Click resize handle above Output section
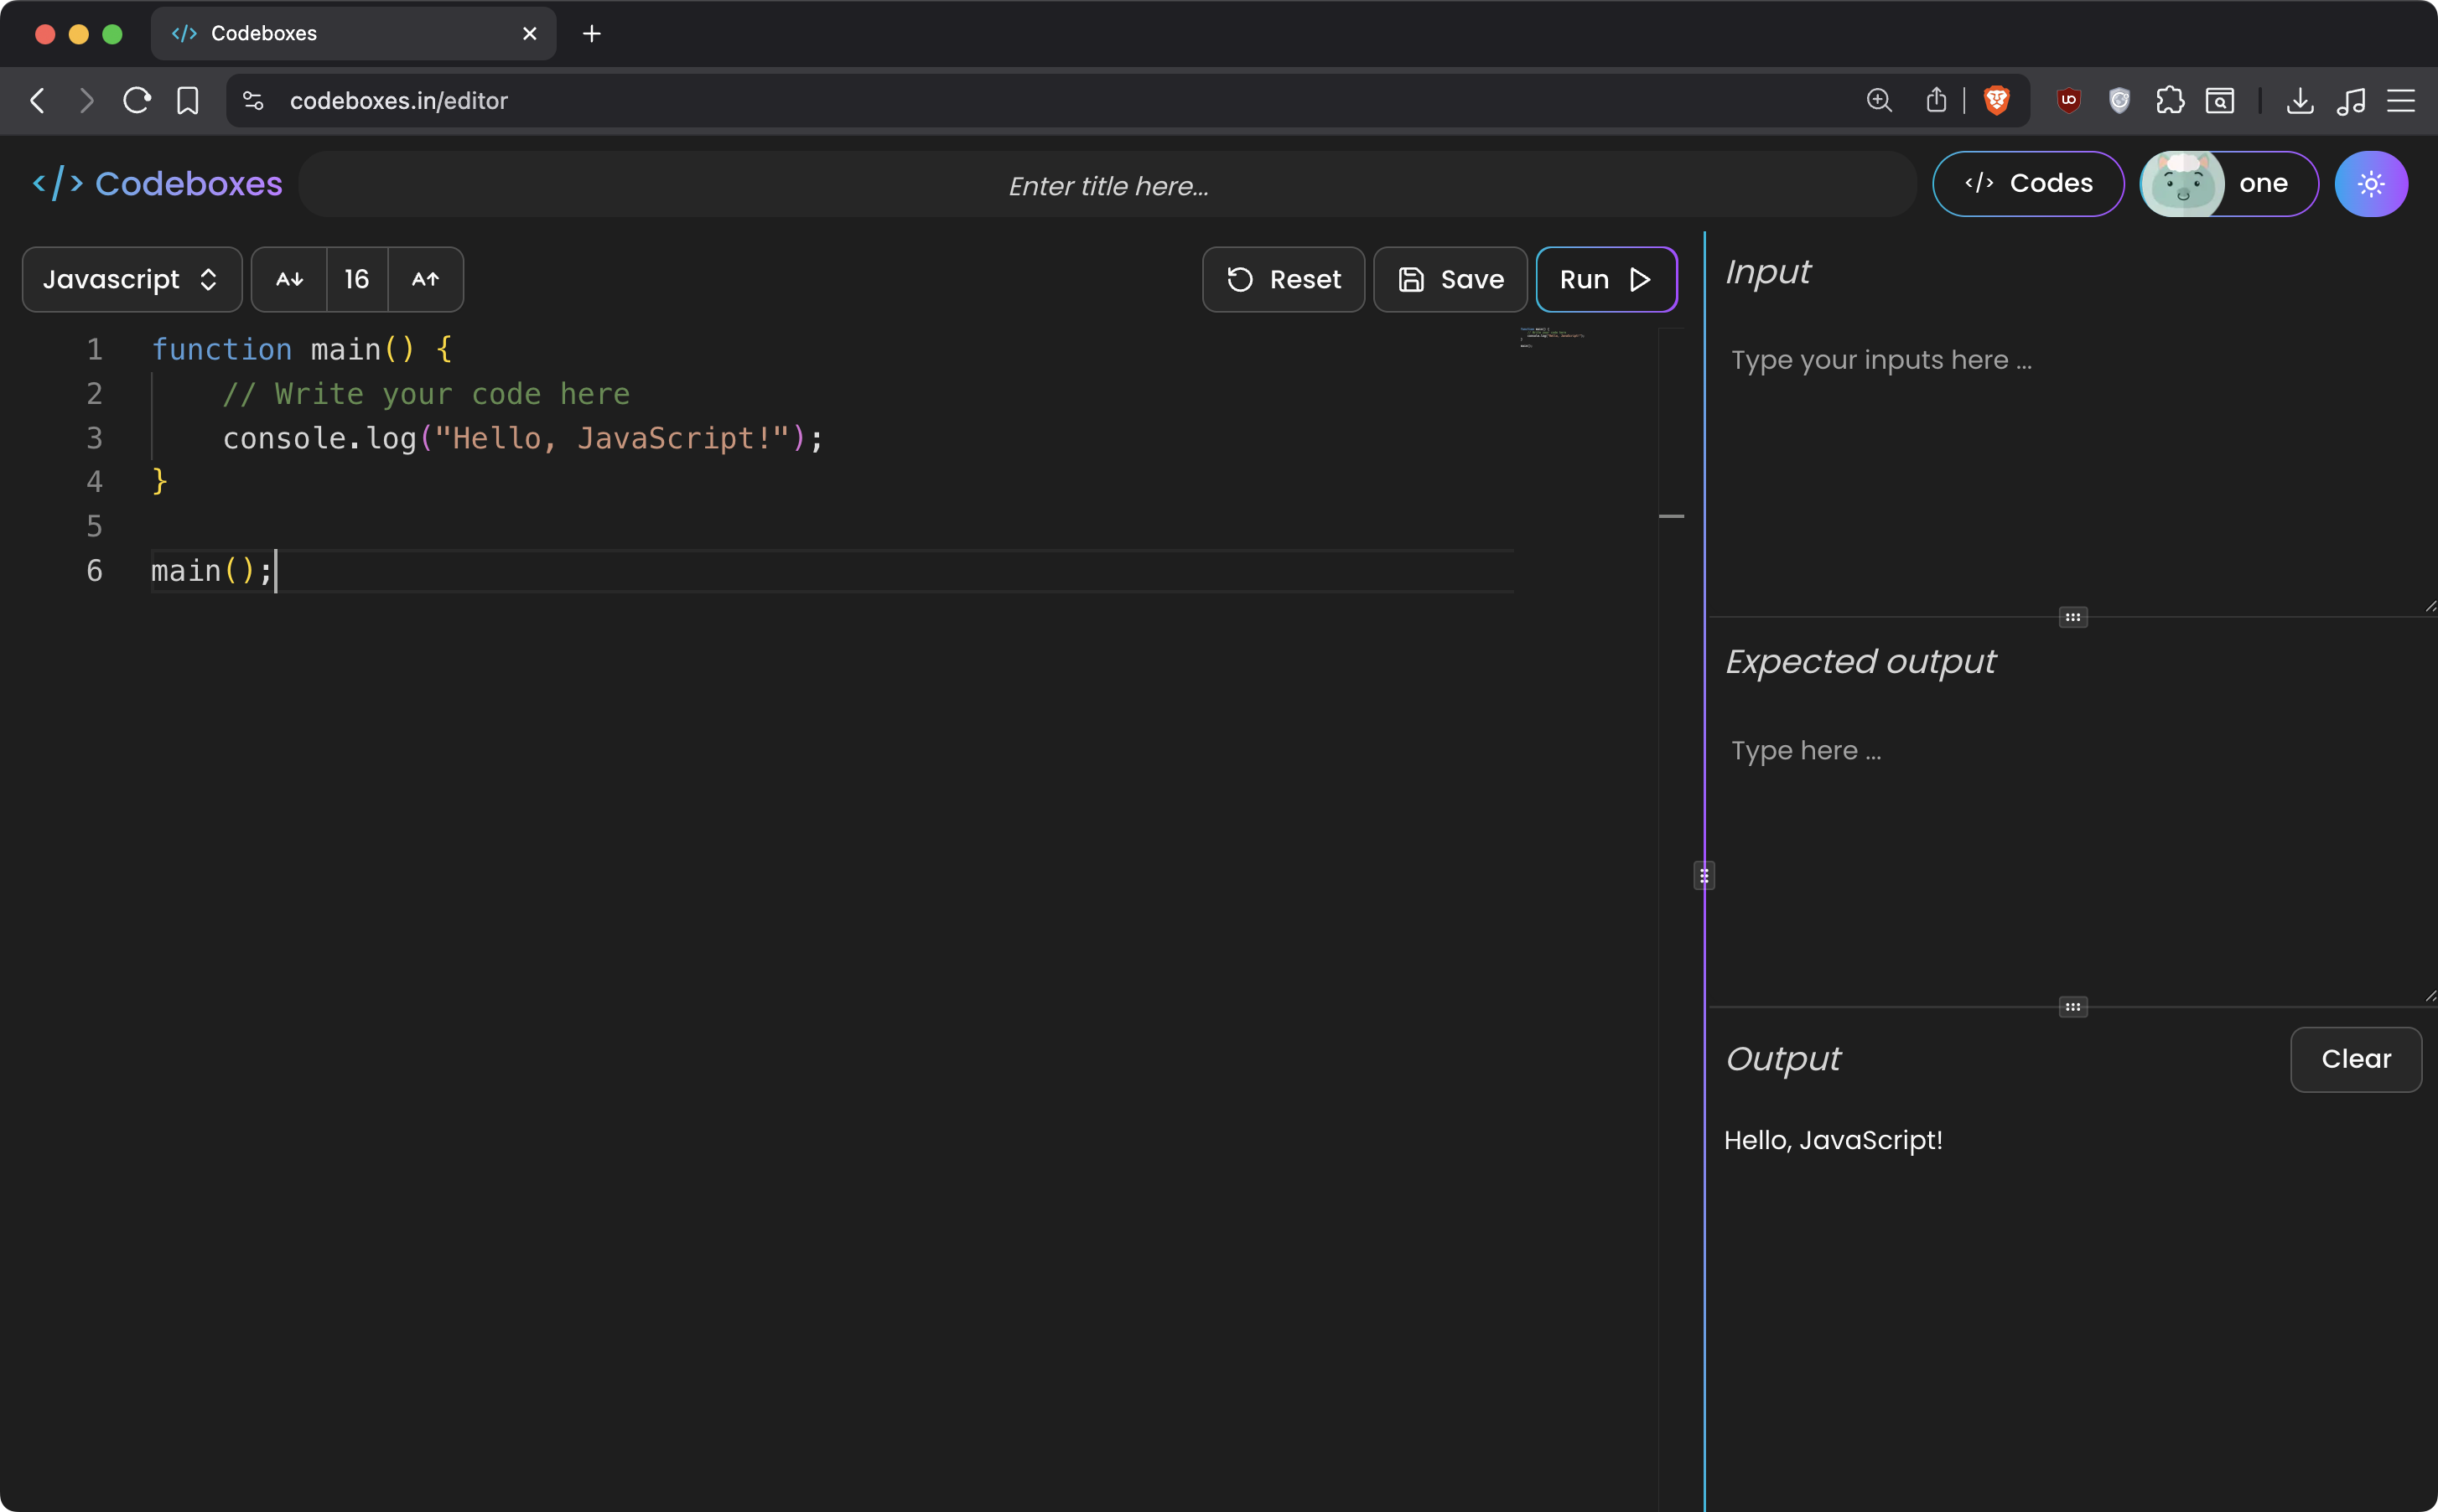Screen dimensions: 2438x1512 pos(2072,1007)
